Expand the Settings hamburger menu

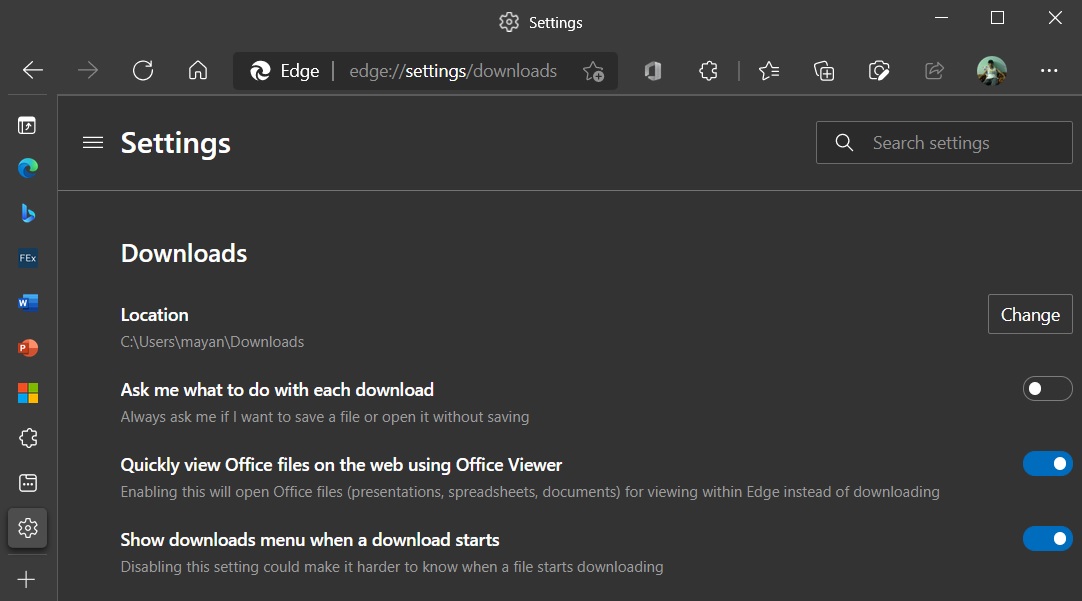click(93, 143)
